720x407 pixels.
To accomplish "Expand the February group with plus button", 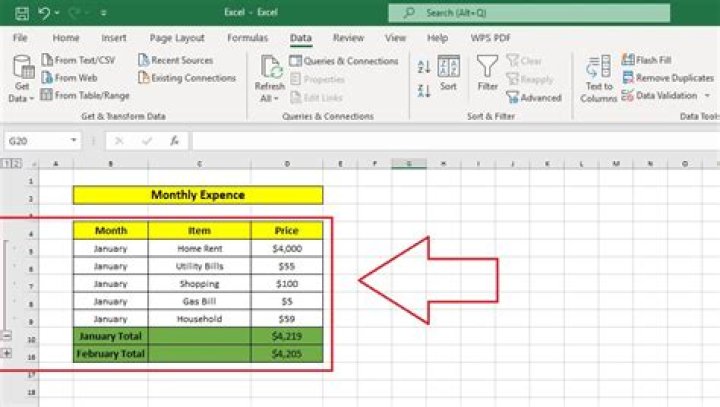I will [x=6, y=353].
